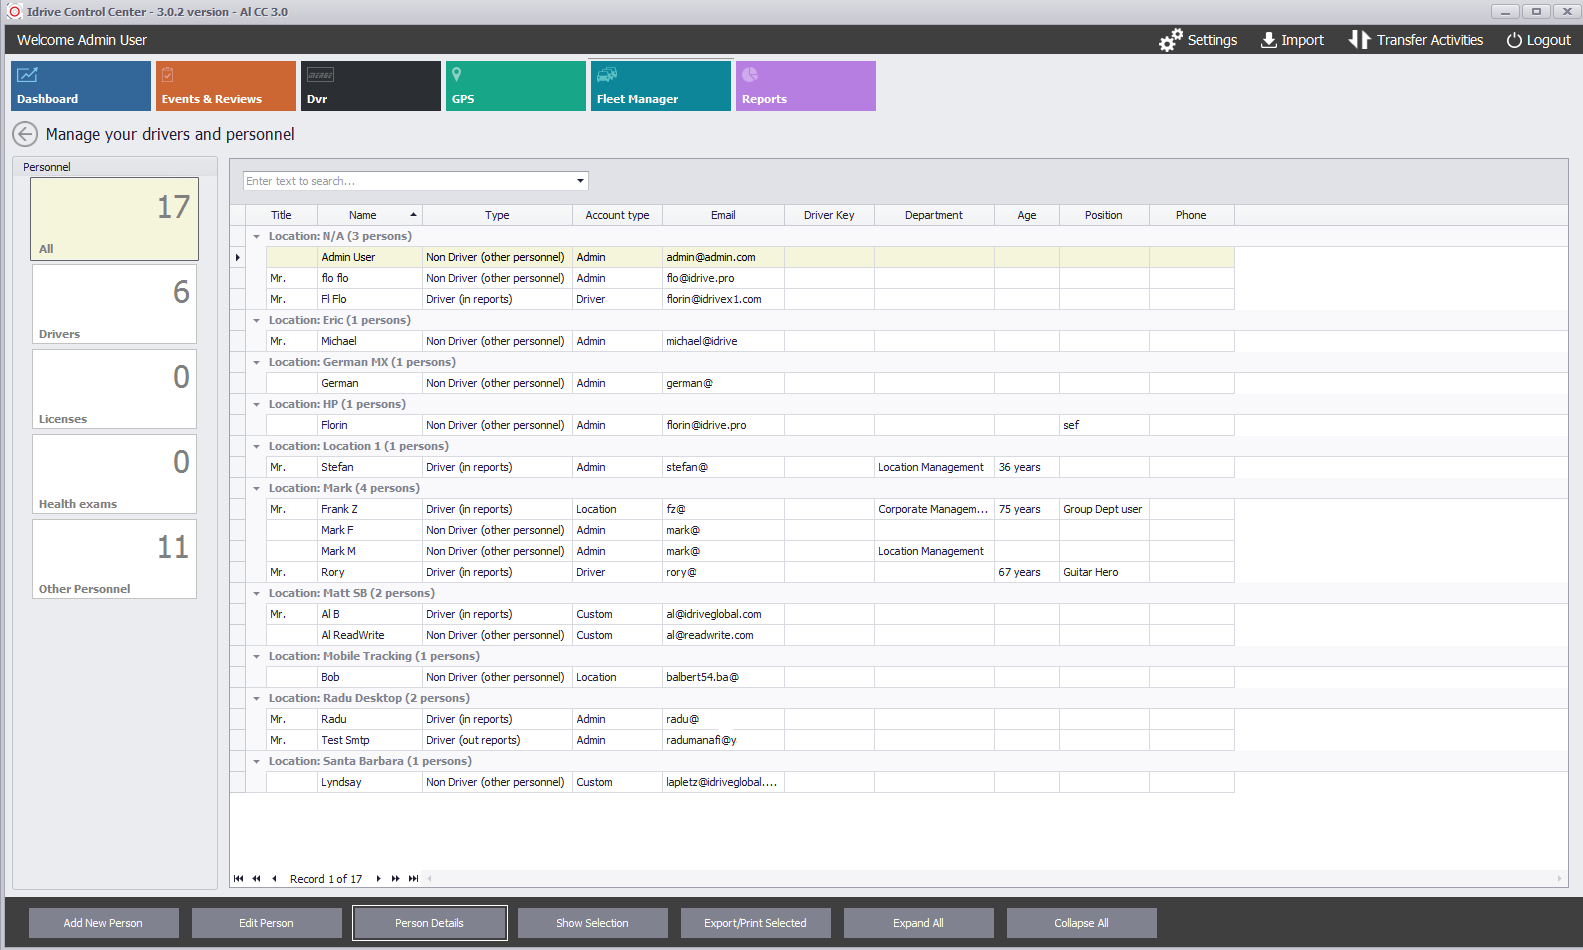Collapse Location: Radu Desktop group
1583x950 pixels.
pos(257,699)
